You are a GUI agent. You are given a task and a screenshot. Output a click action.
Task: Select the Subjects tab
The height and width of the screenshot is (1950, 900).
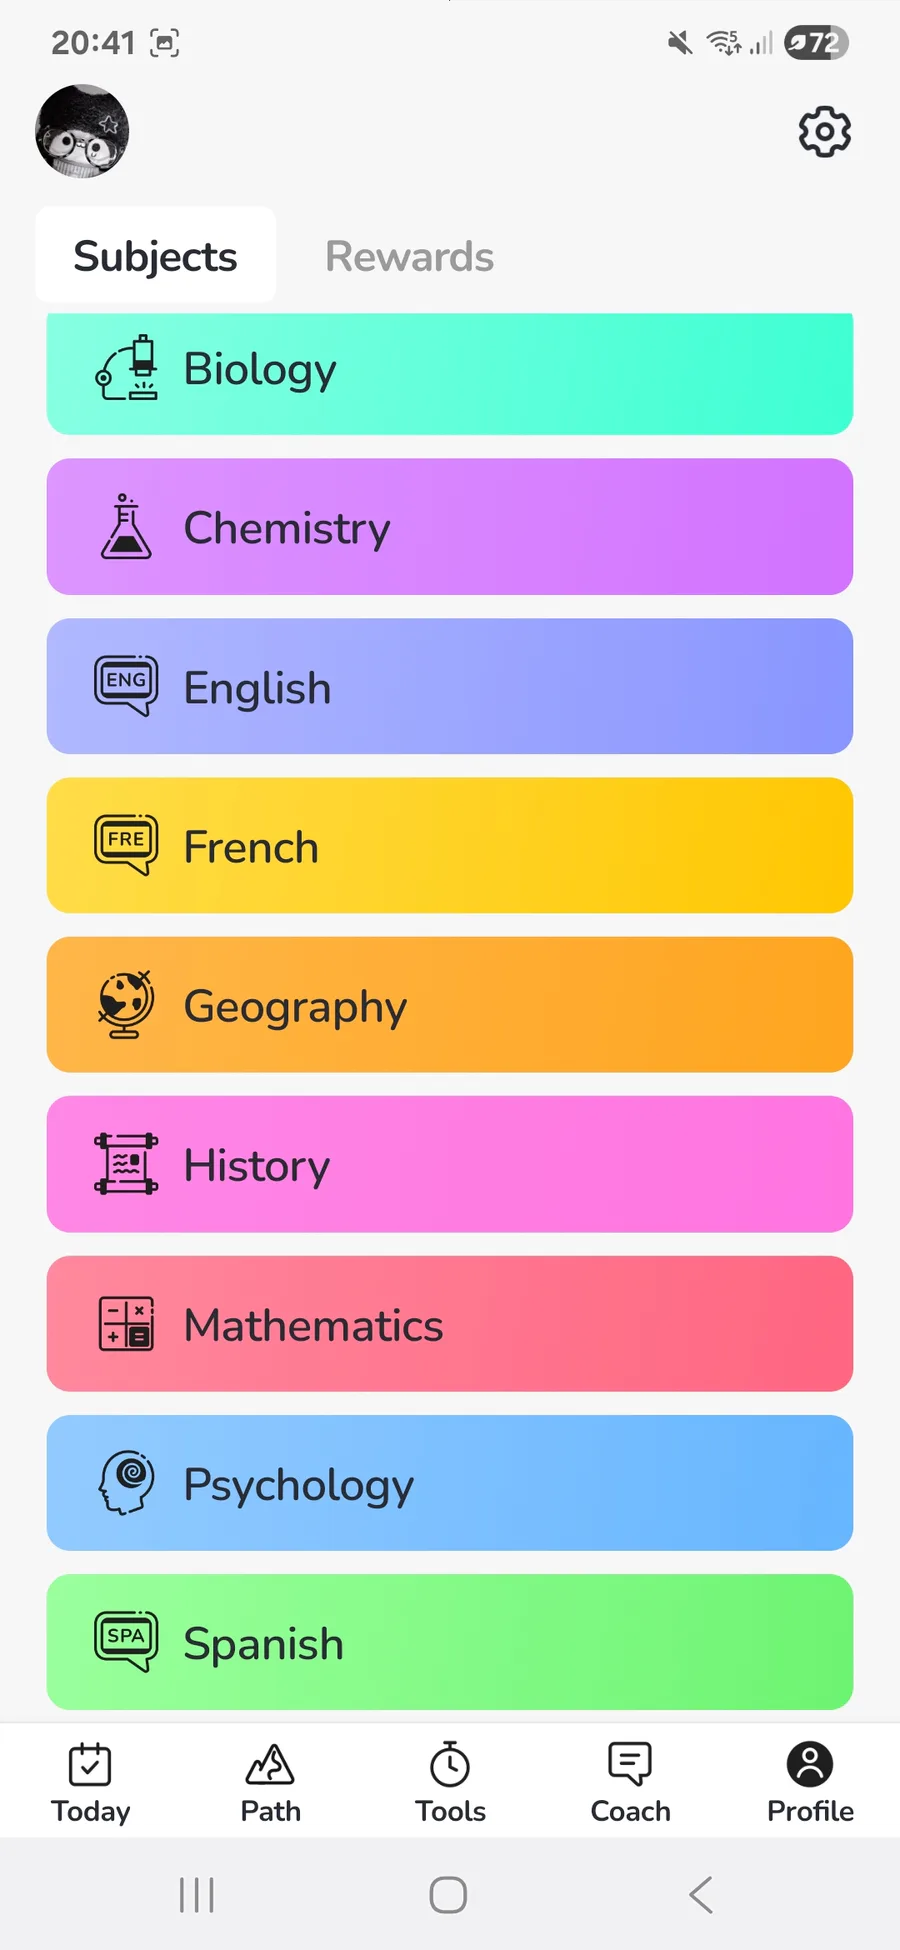pyautogui.click(x=156, y=256)
